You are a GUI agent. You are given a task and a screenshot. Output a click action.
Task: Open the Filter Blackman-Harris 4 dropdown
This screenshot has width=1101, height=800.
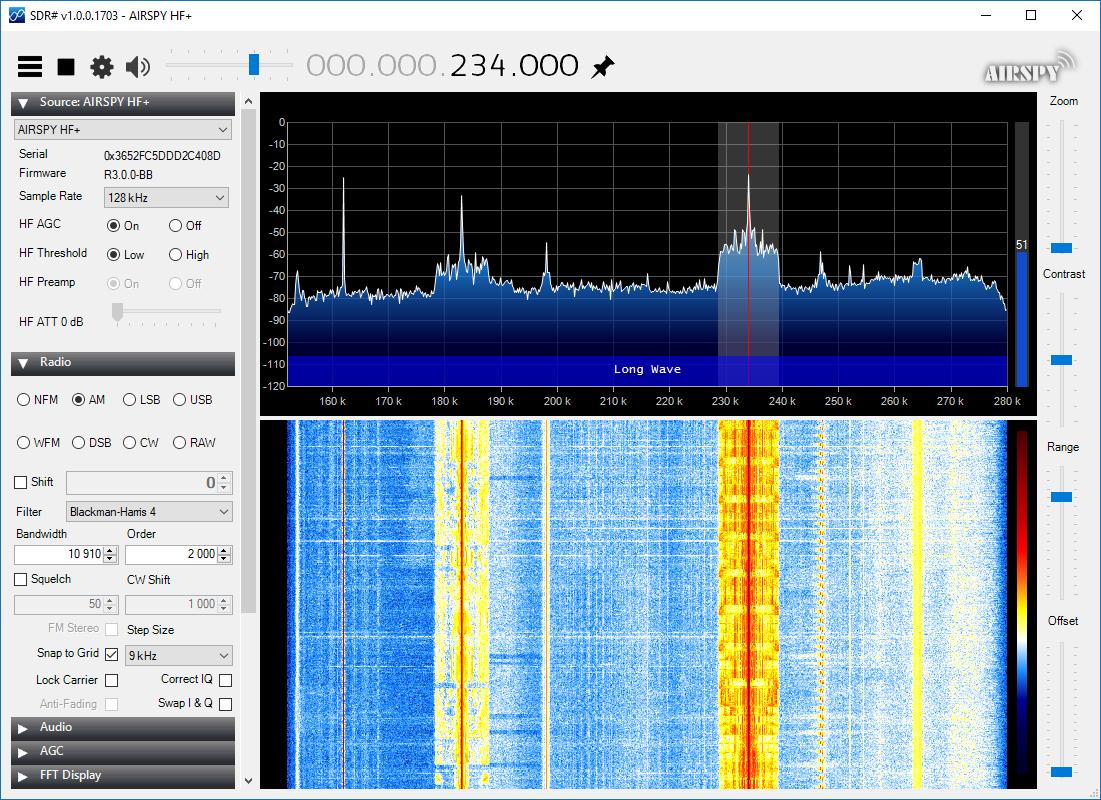click(149, 512)
